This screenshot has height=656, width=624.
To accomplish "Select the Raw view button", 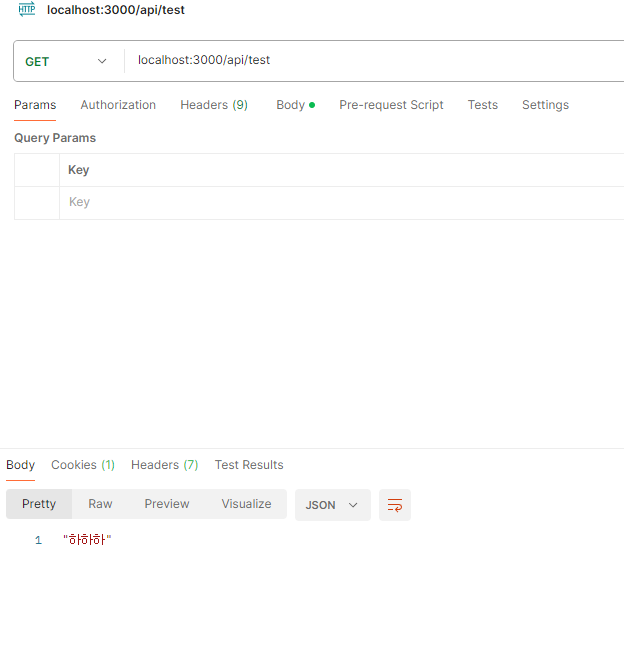I will [x=100, y=504].
